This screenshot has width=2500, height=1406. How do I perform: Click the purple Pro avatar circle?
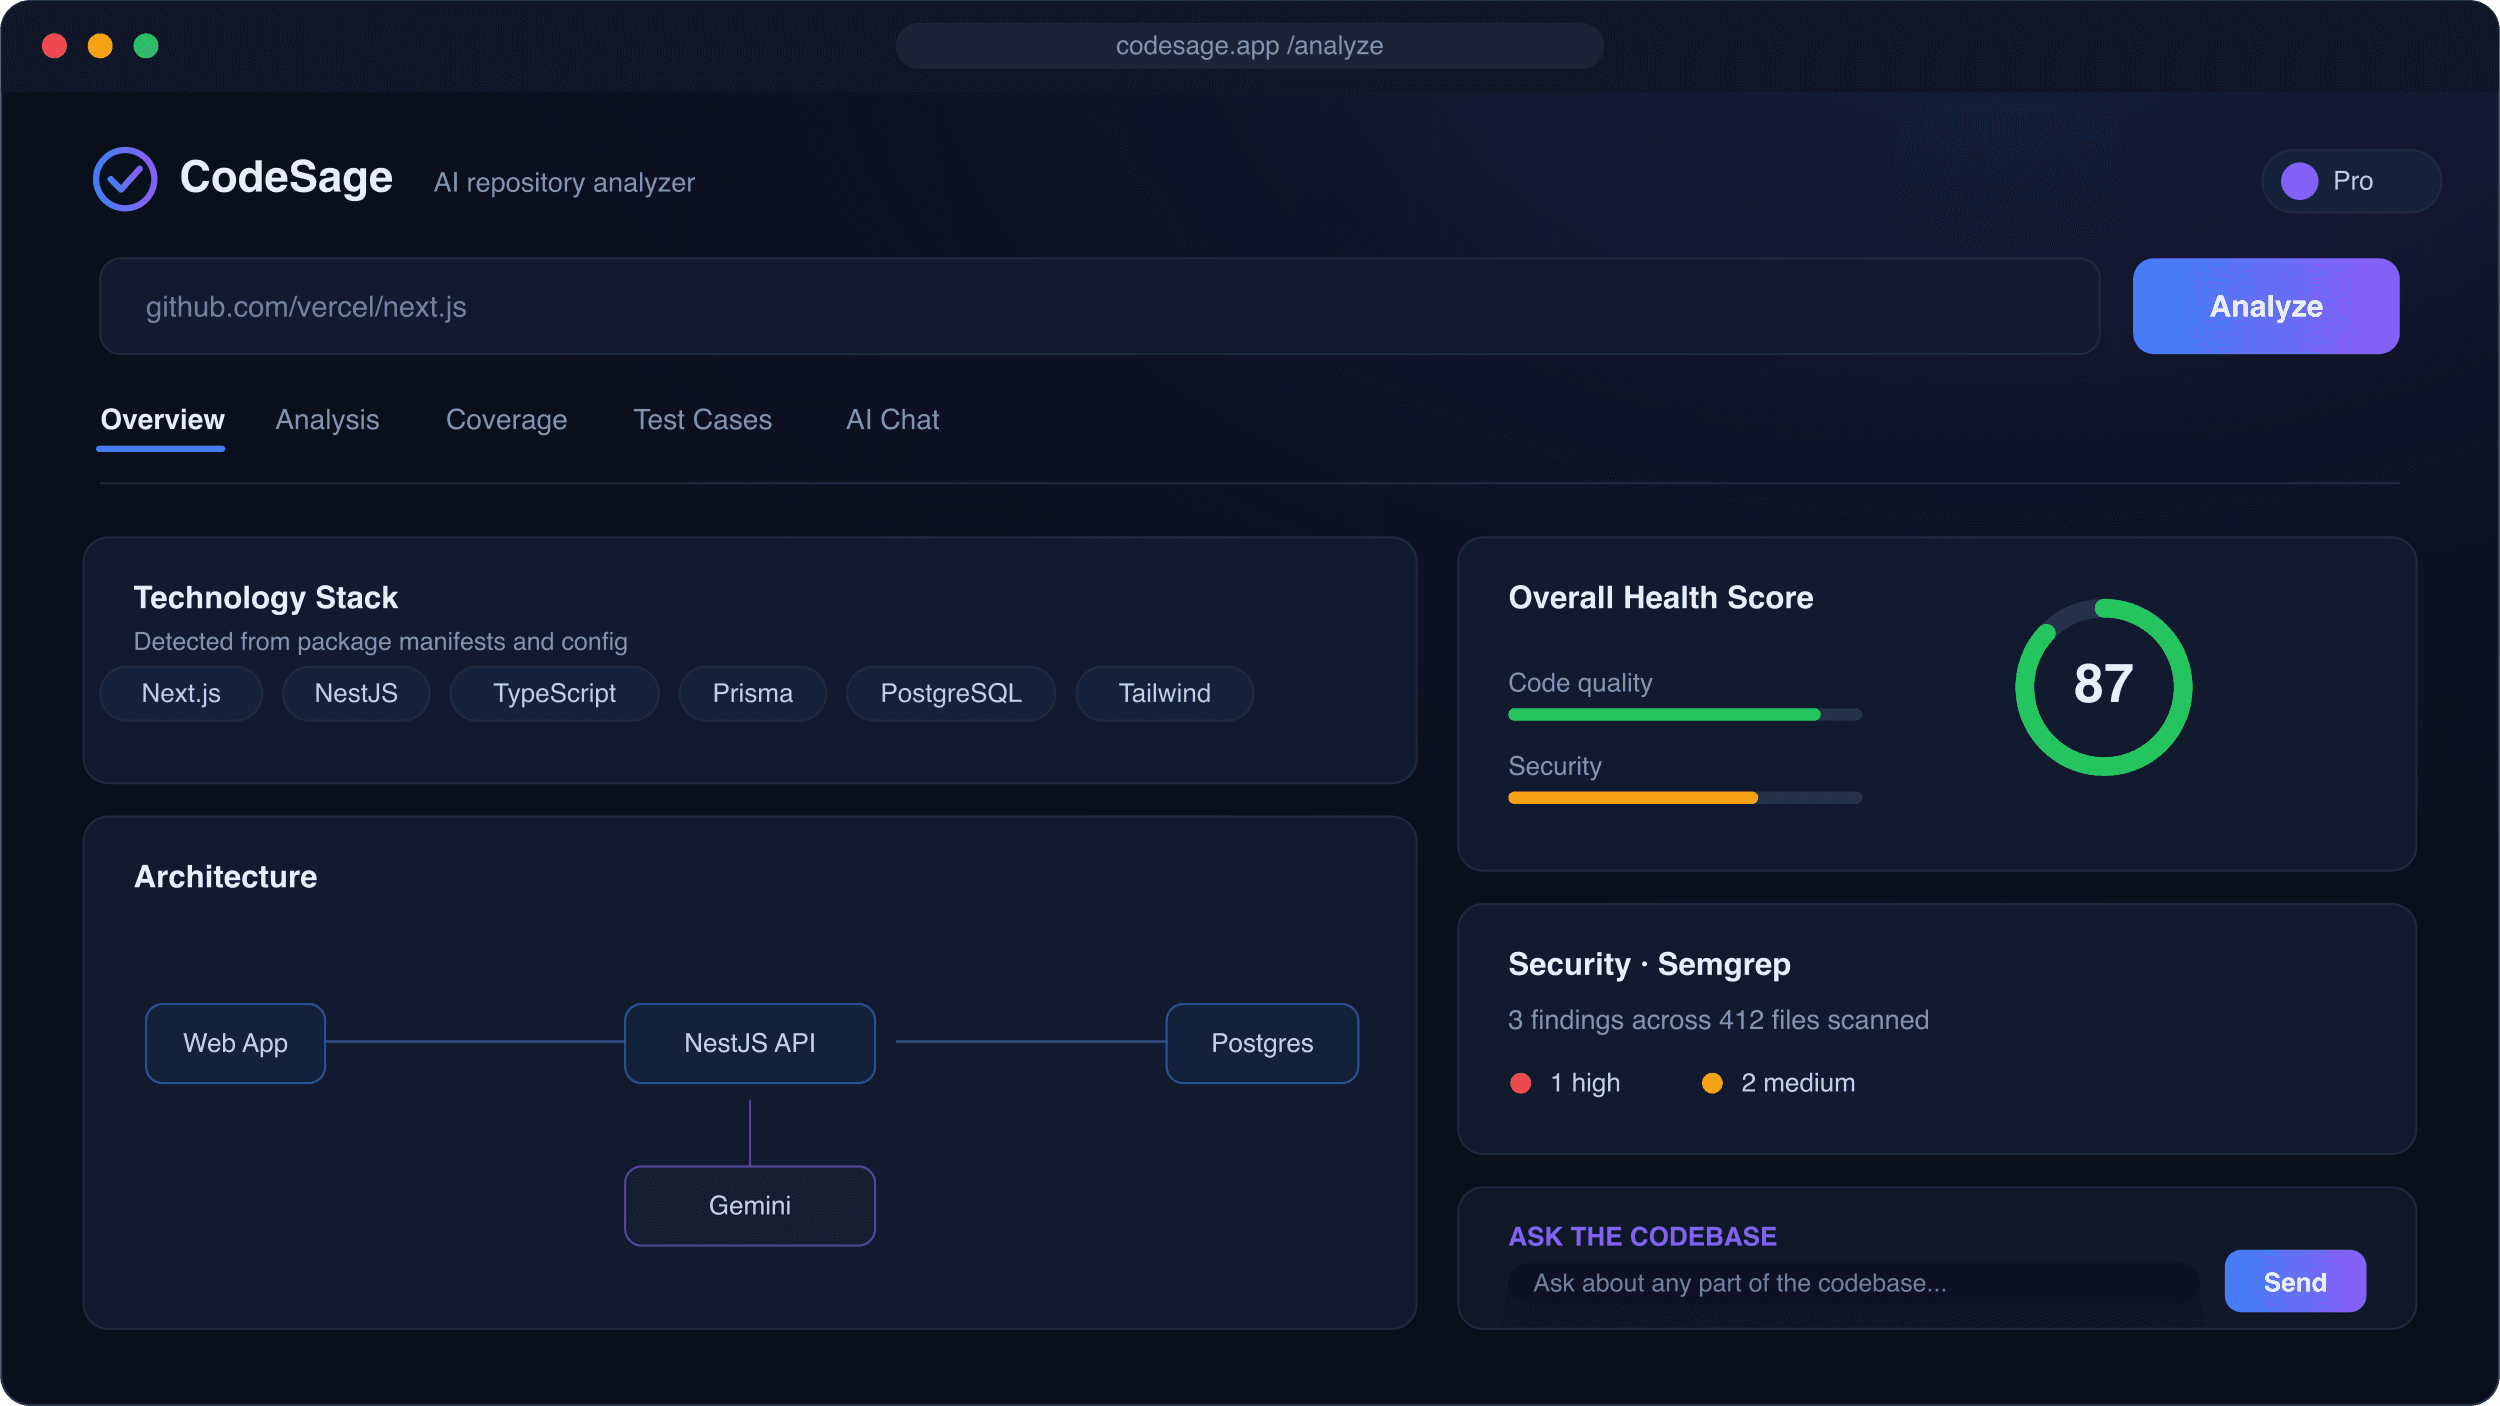(2299, 181)
